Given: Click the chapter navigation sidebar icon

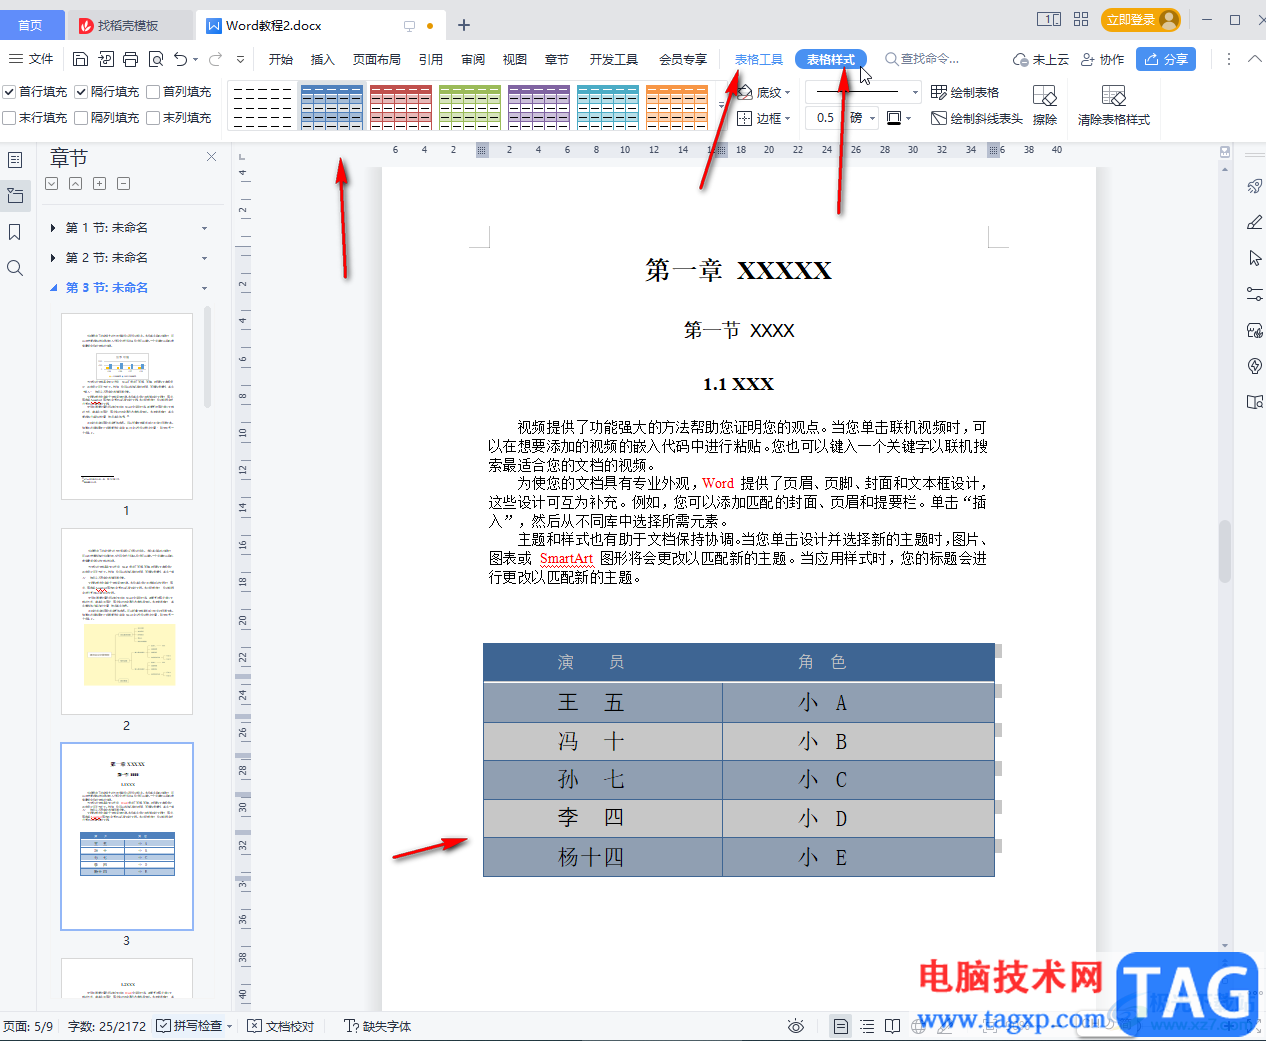Looking at the screenshot, I should [15, 196].
